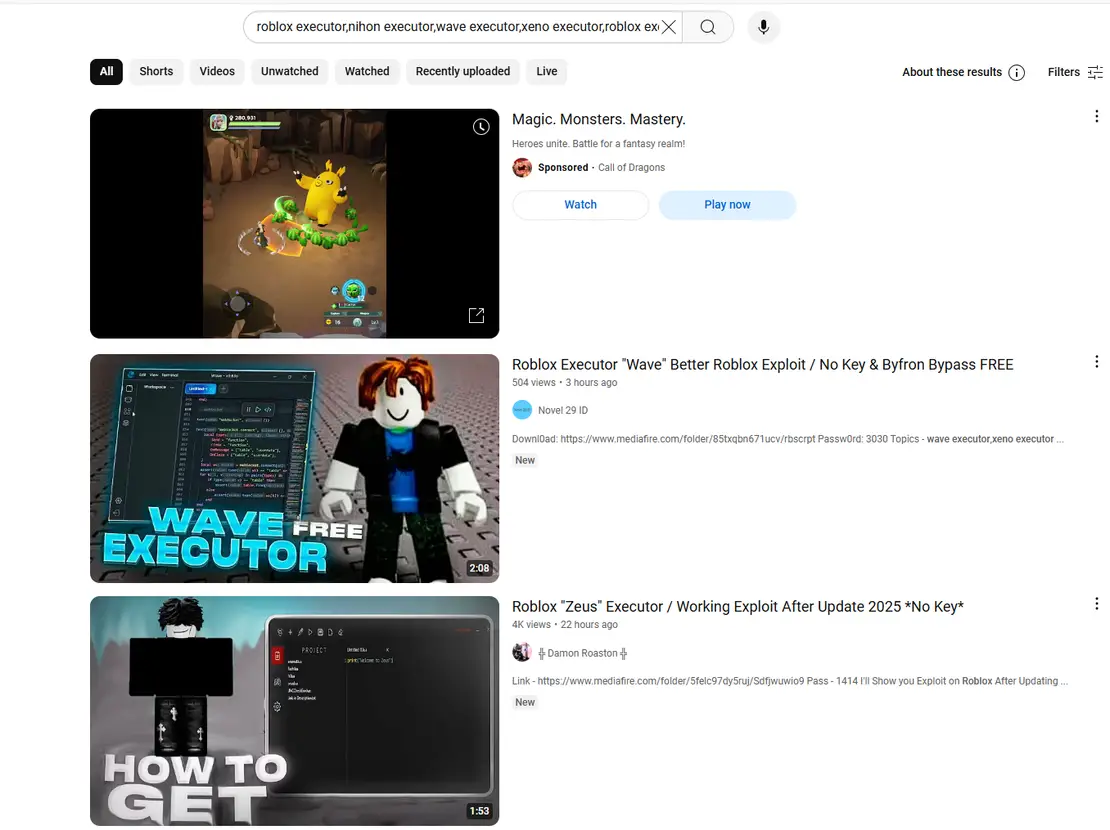
Task: Click the Zeus video mediafire description text
Action: [789, 681]
